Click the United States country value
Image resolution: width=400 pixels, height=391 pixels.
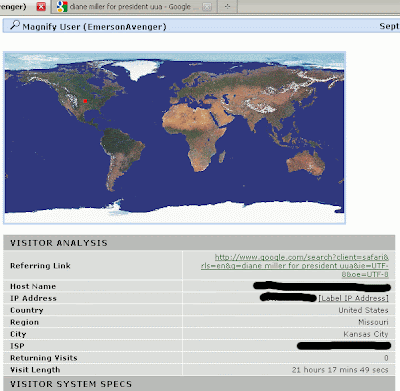click(363, 310)
